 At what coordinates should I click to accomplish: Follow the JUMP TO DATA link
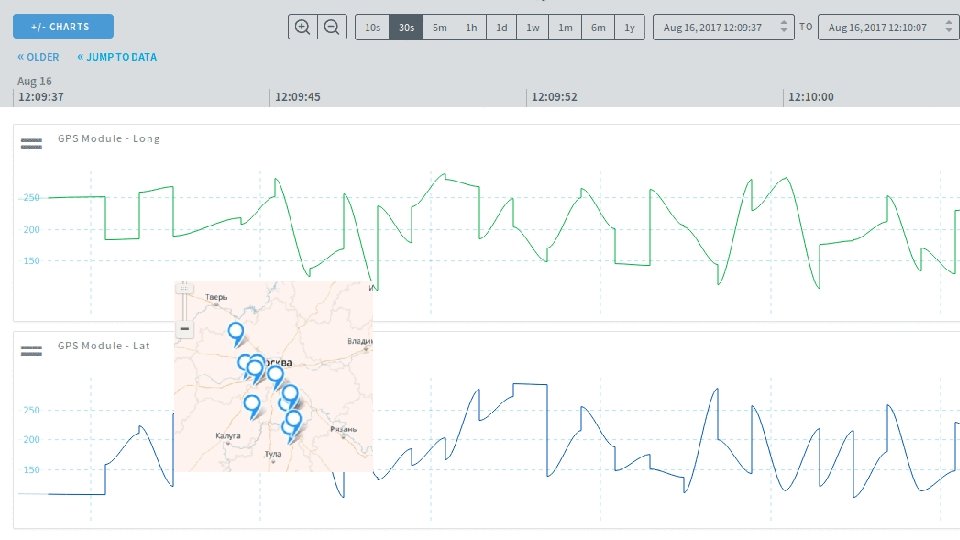[117, 57]
